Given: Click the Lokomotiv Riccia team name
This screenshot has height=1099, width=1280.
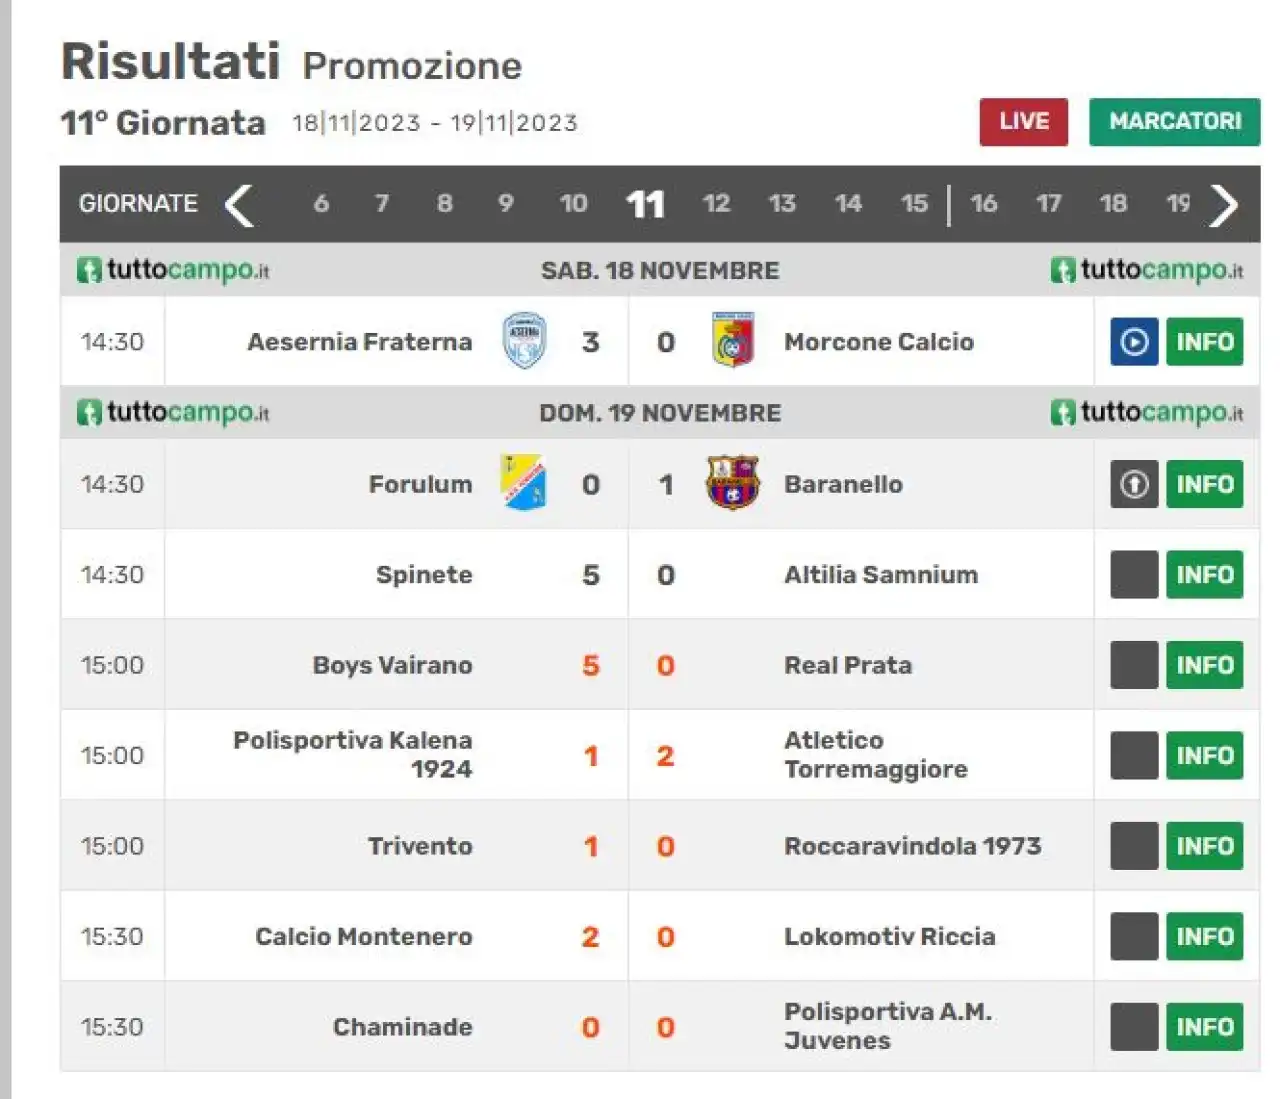Looking at the screenshot, I should [x=890, y=937].
